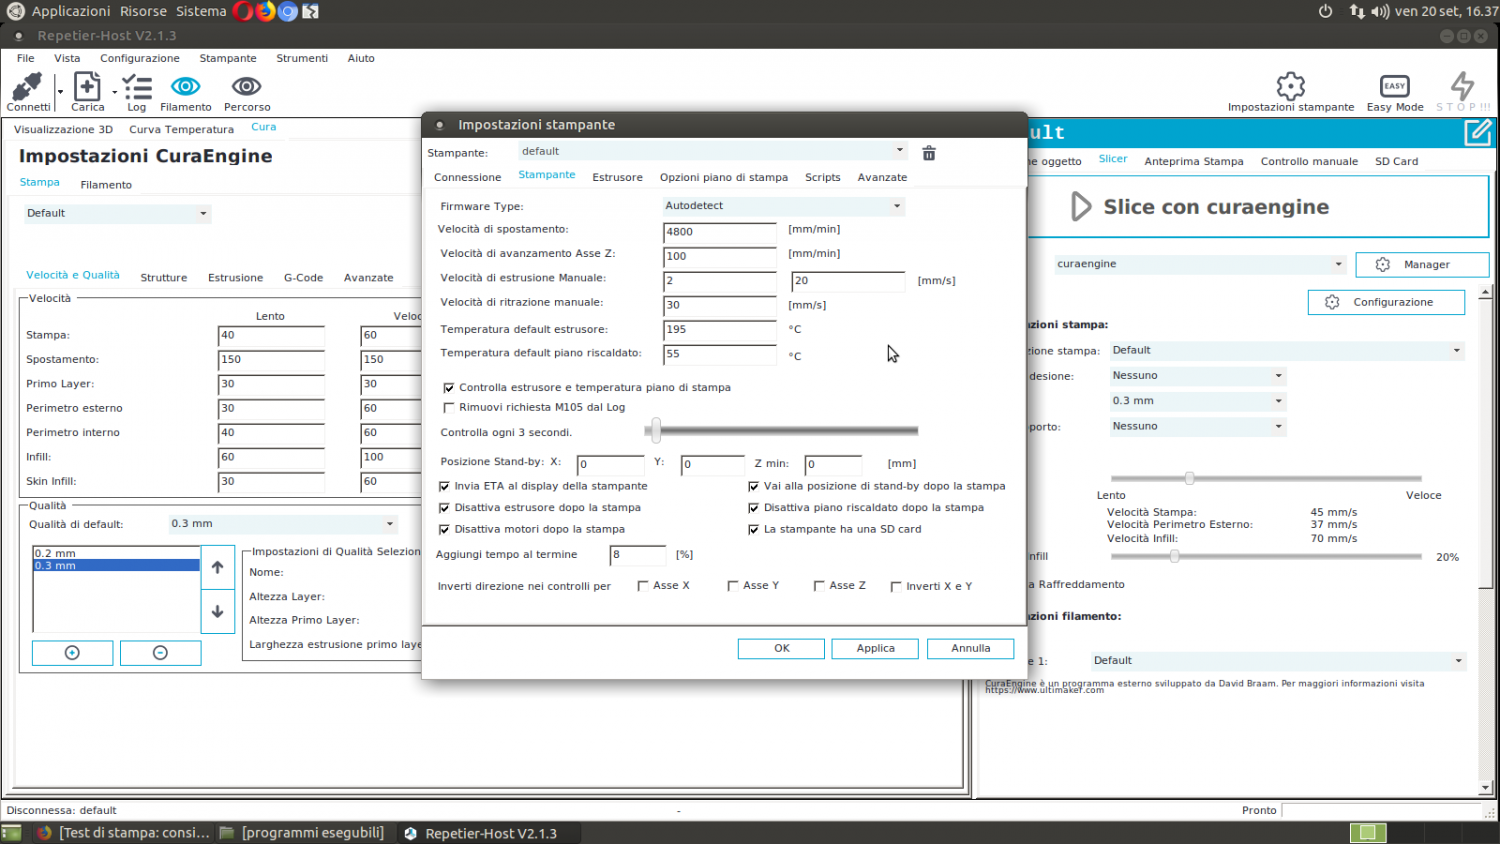
Task: Move quality down with arrow button
Action: (x=217, y=611)
